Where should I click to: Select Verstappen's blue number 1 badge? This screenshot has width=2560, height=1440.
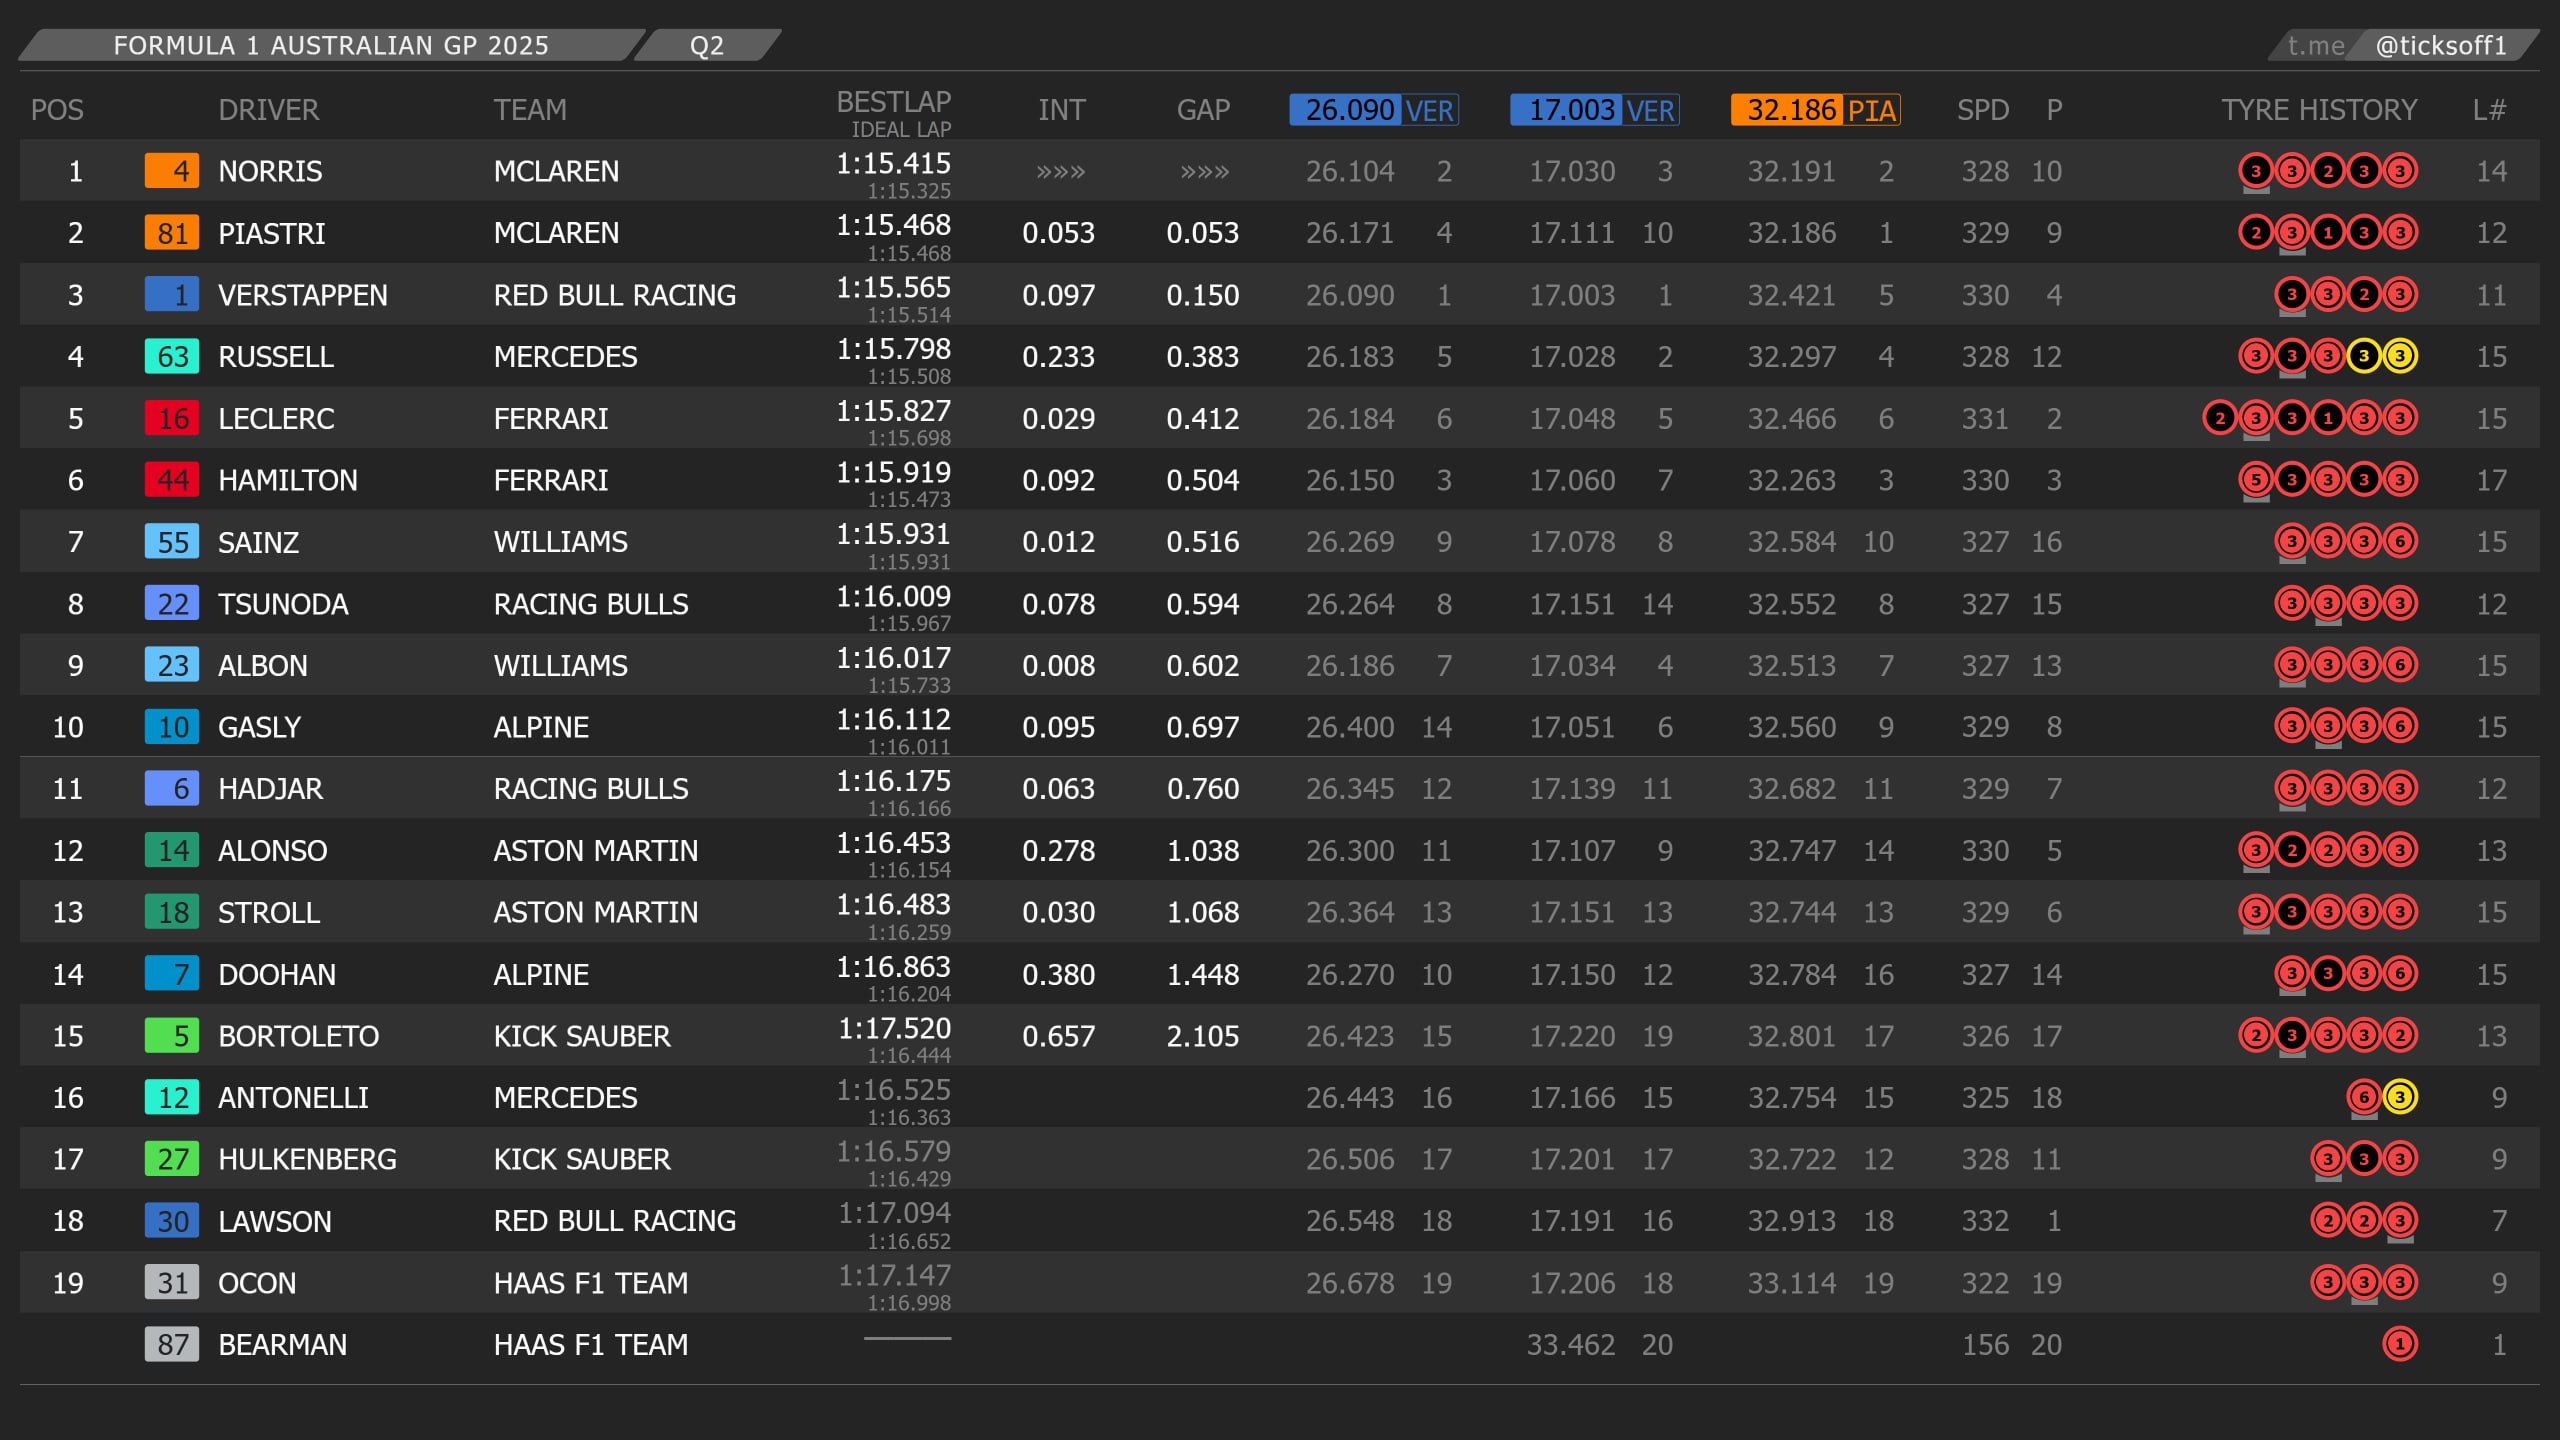tap(172, 295)
